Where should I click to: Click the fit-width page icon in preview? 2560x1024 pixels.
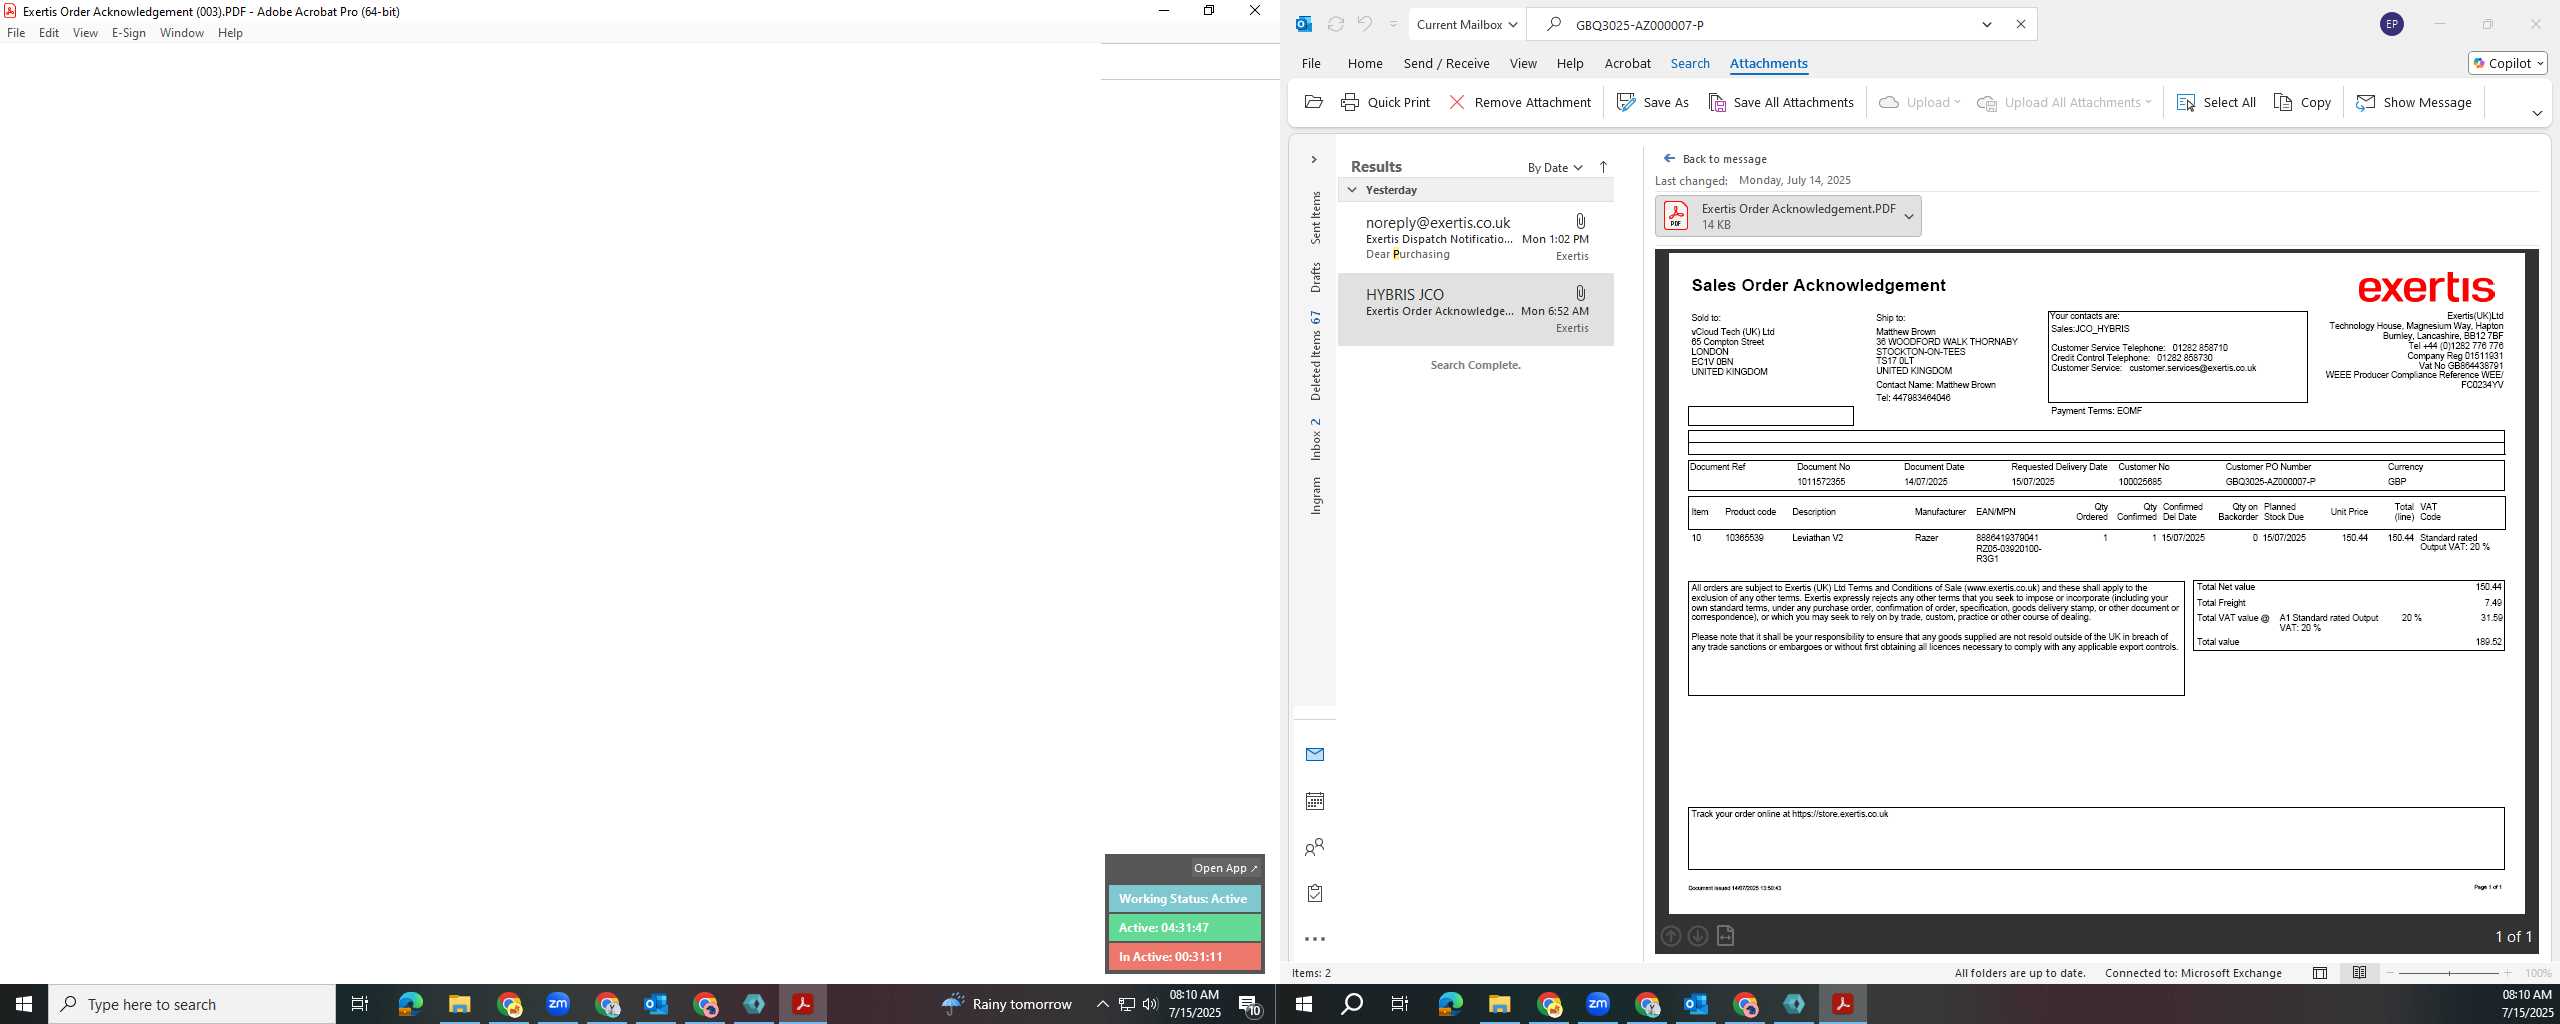pos(1725,936)
